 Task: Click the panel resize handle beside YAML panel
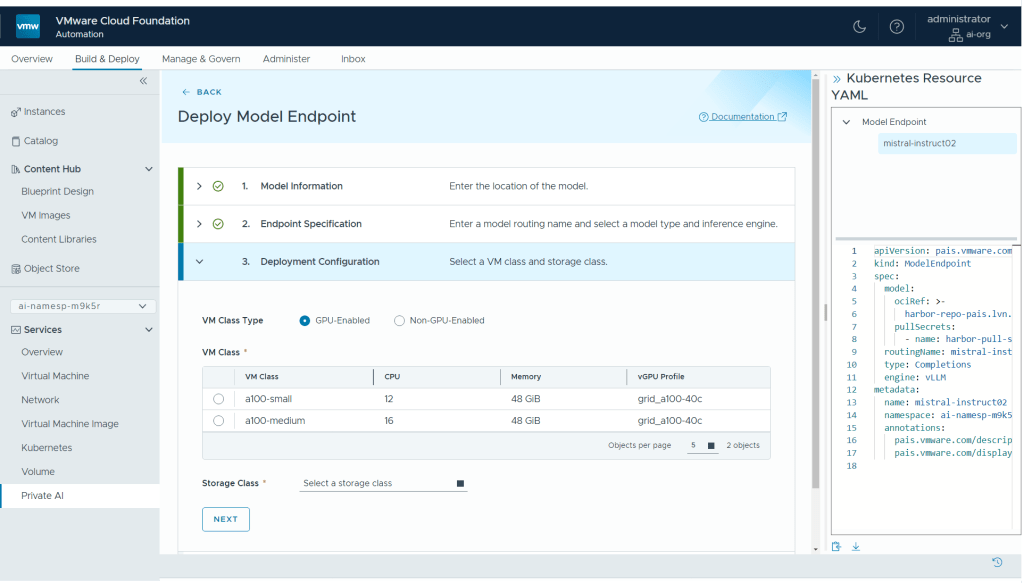pos(825,313)
